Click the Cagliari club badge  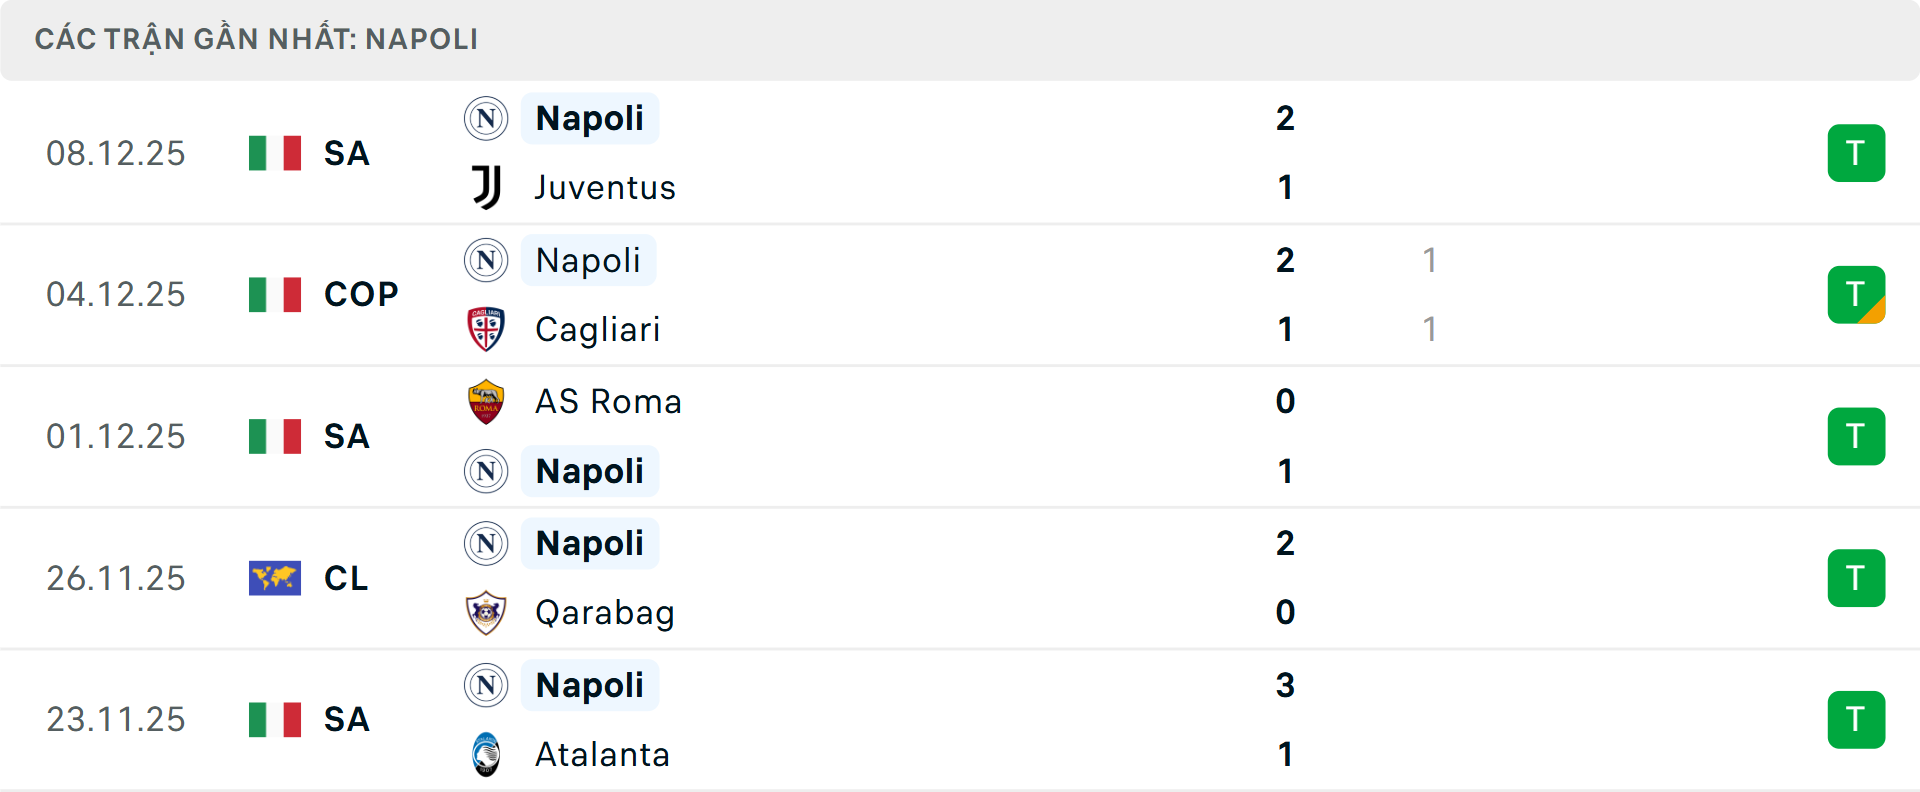click(486, 329)
